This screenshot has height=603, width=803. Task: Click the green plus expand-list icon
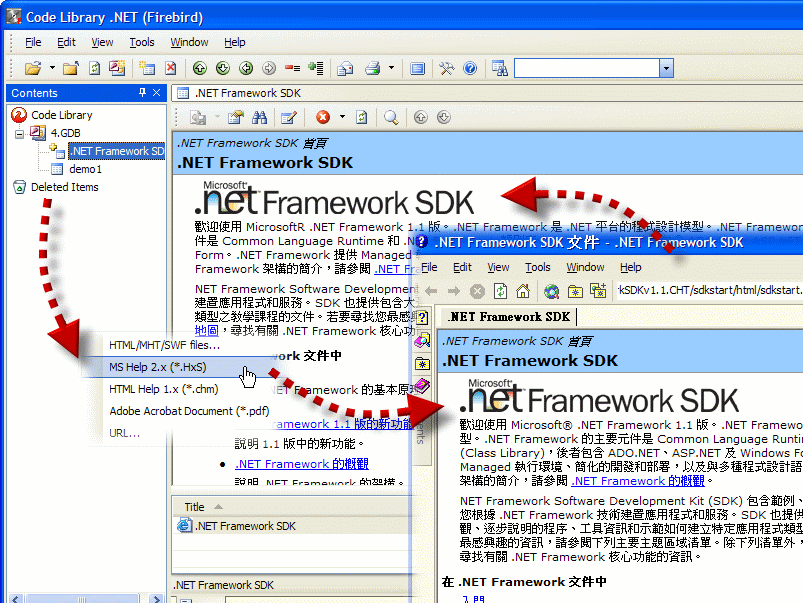point(315,68)
